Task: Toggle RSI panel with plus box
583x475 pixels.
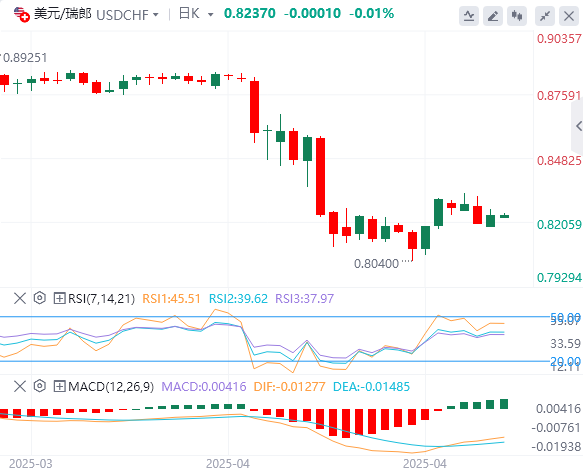Action: pos(59,298)
